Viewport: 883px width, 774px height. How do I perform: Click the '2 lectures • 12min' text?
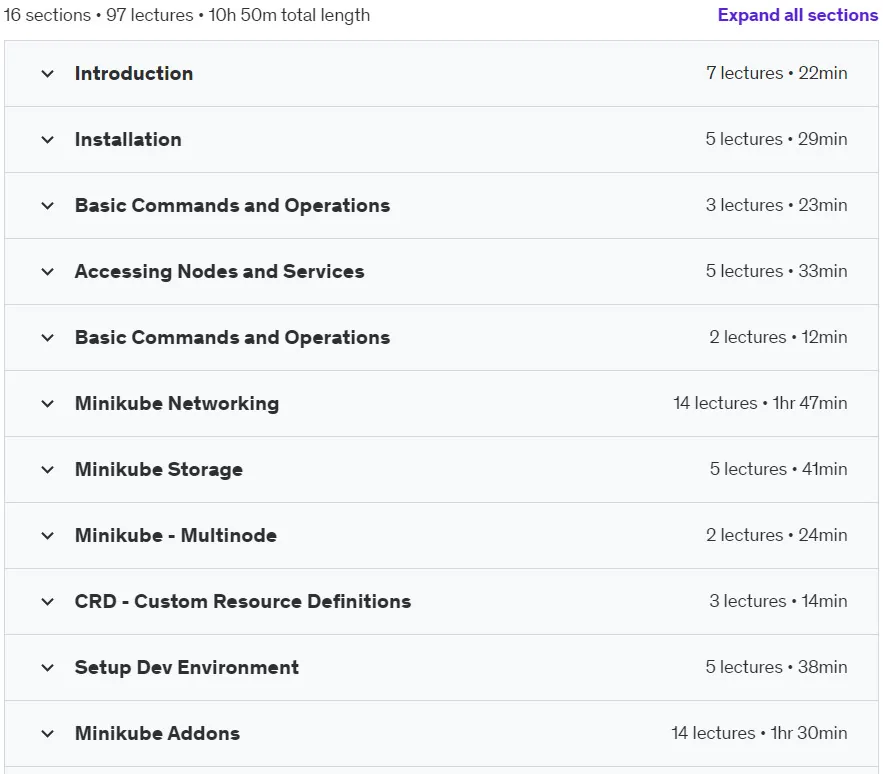click(778, 337)
